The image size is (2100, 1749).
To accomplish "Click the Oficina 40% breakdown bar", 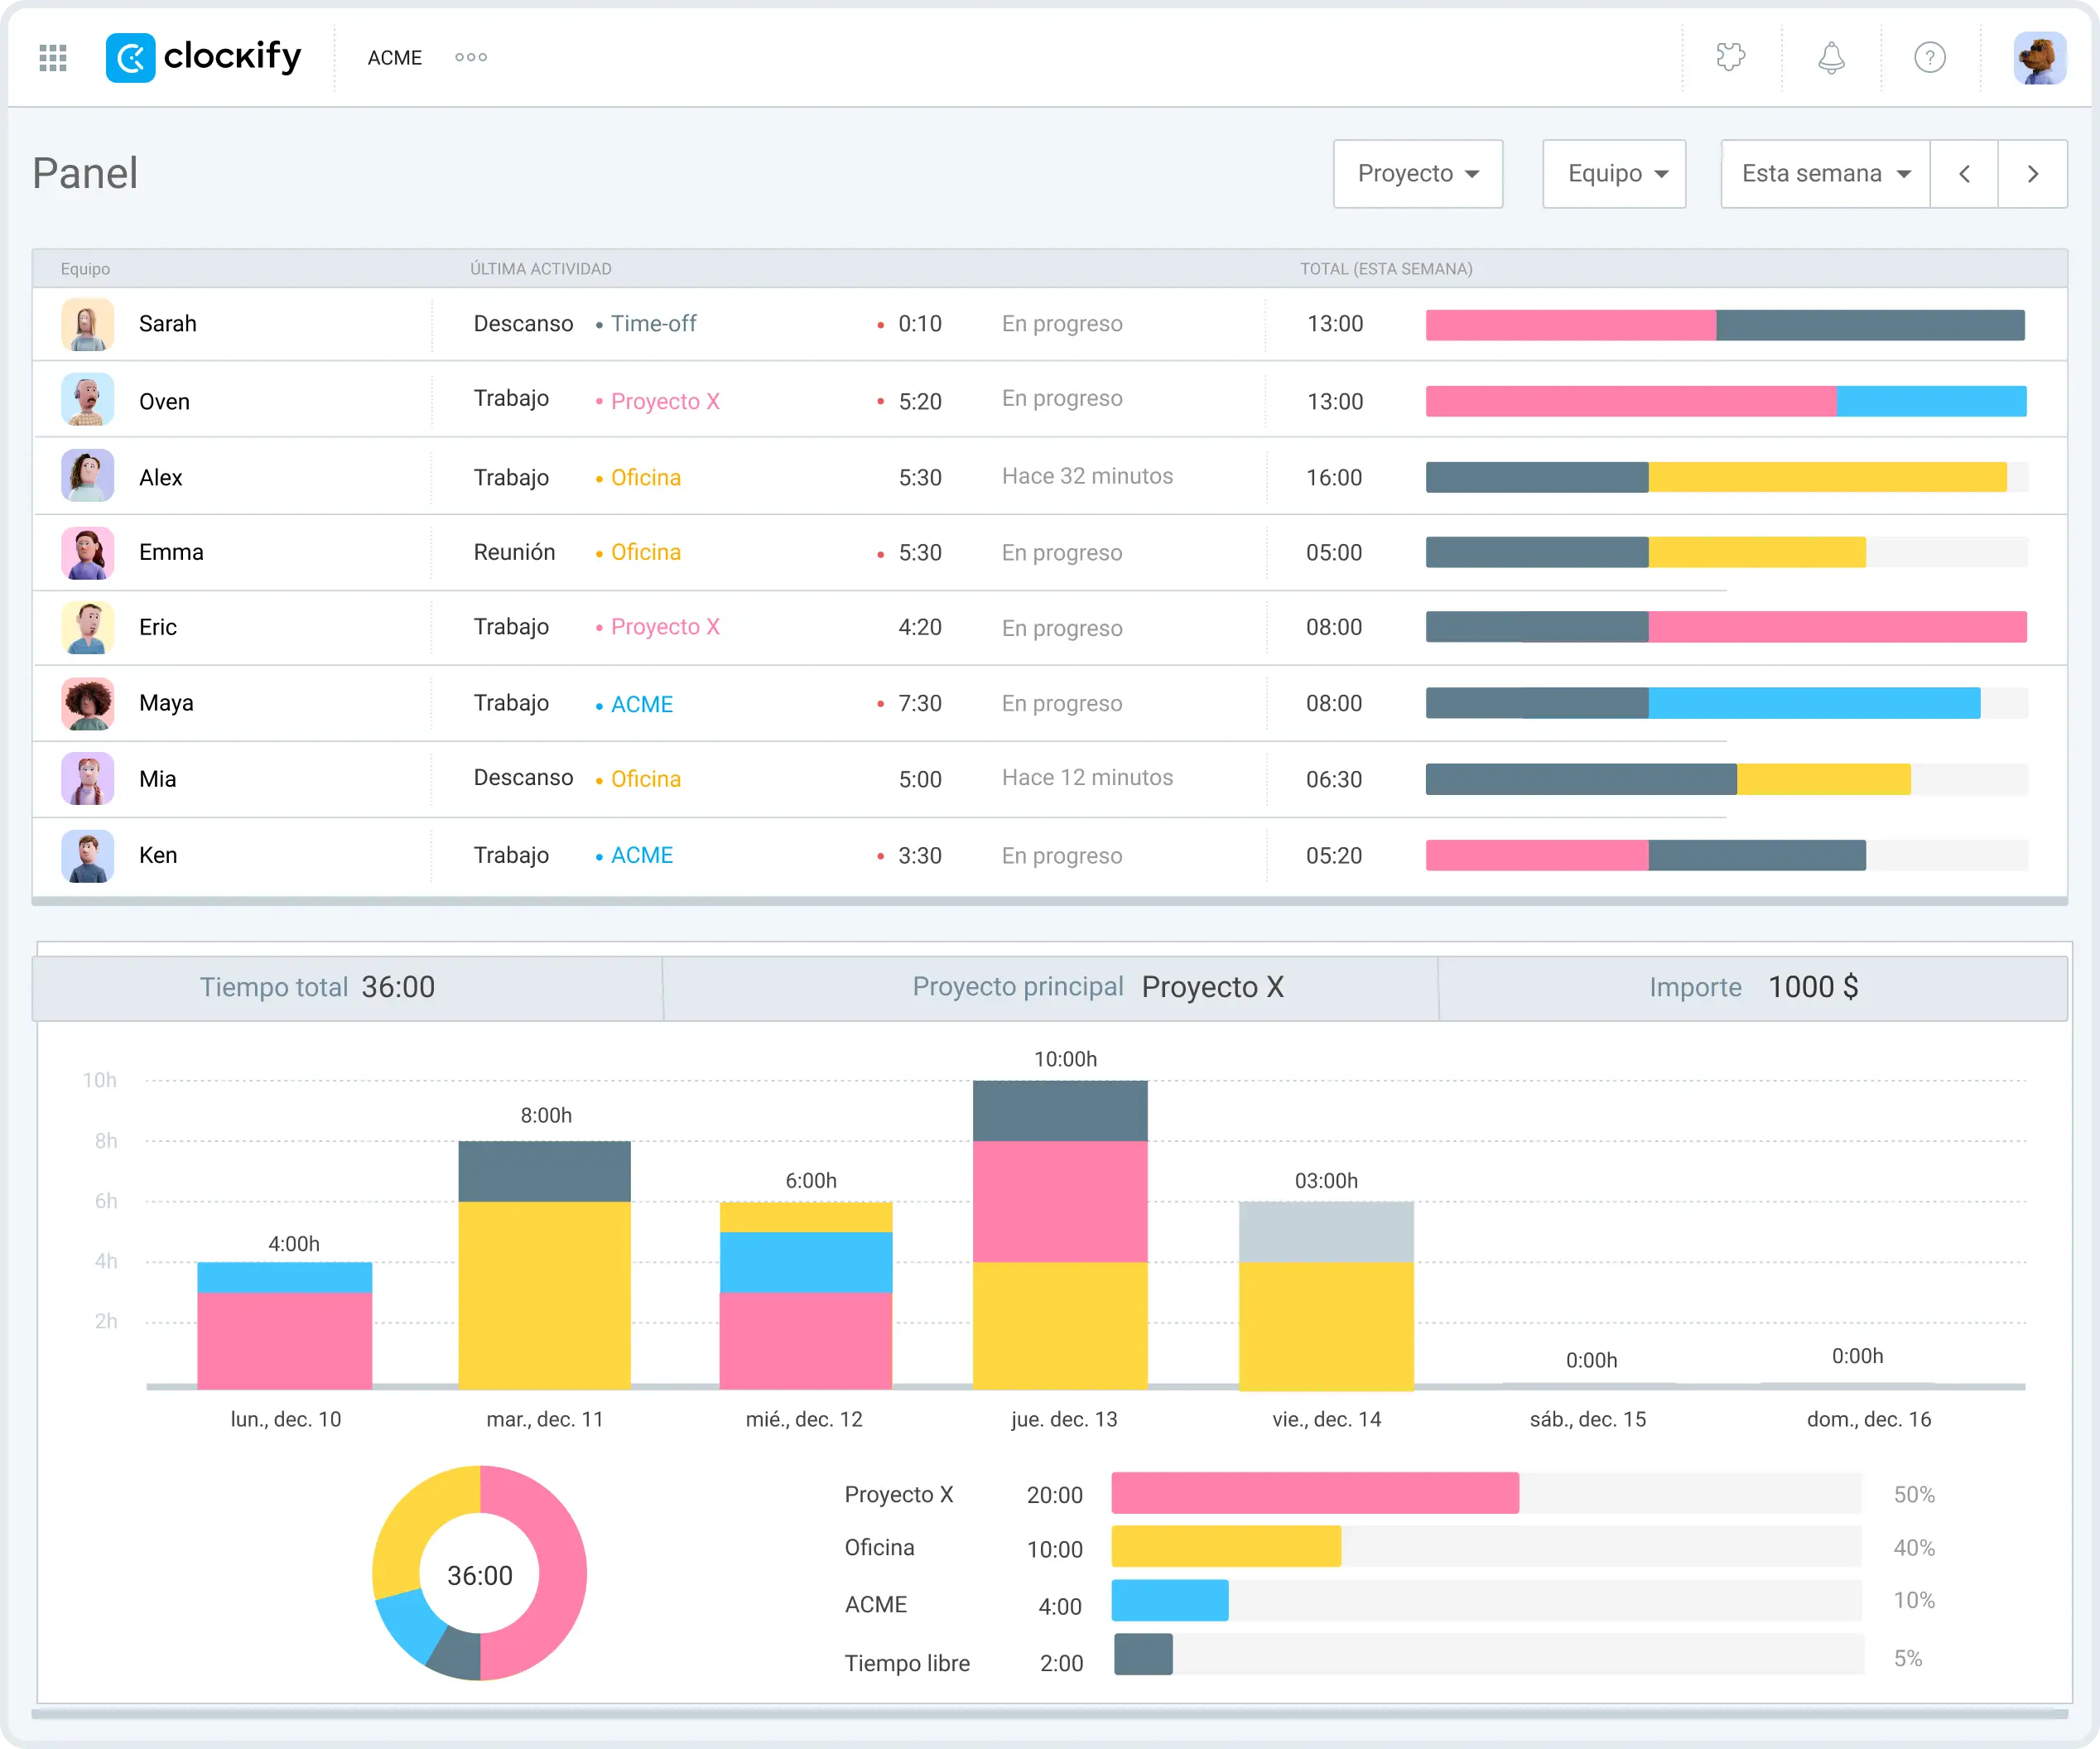I will click(x=1486, y=1546).
